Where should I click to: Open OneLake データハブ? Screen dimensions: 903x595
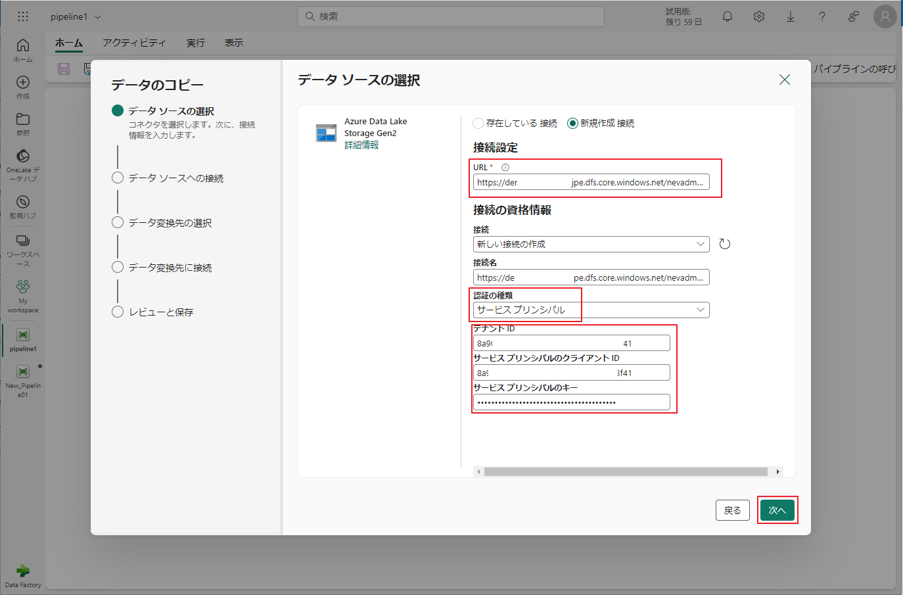[x=23, y=165]
